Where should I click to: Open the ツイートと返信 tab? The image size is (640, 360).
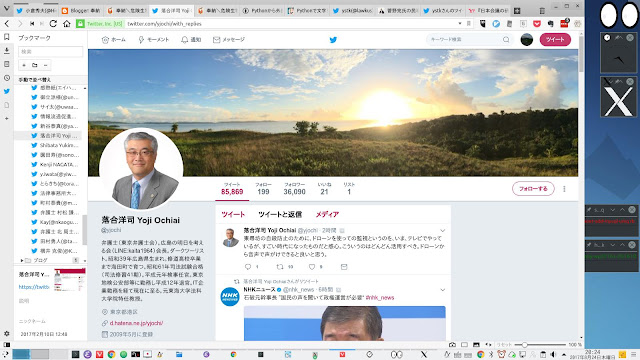tap(280, 214)
